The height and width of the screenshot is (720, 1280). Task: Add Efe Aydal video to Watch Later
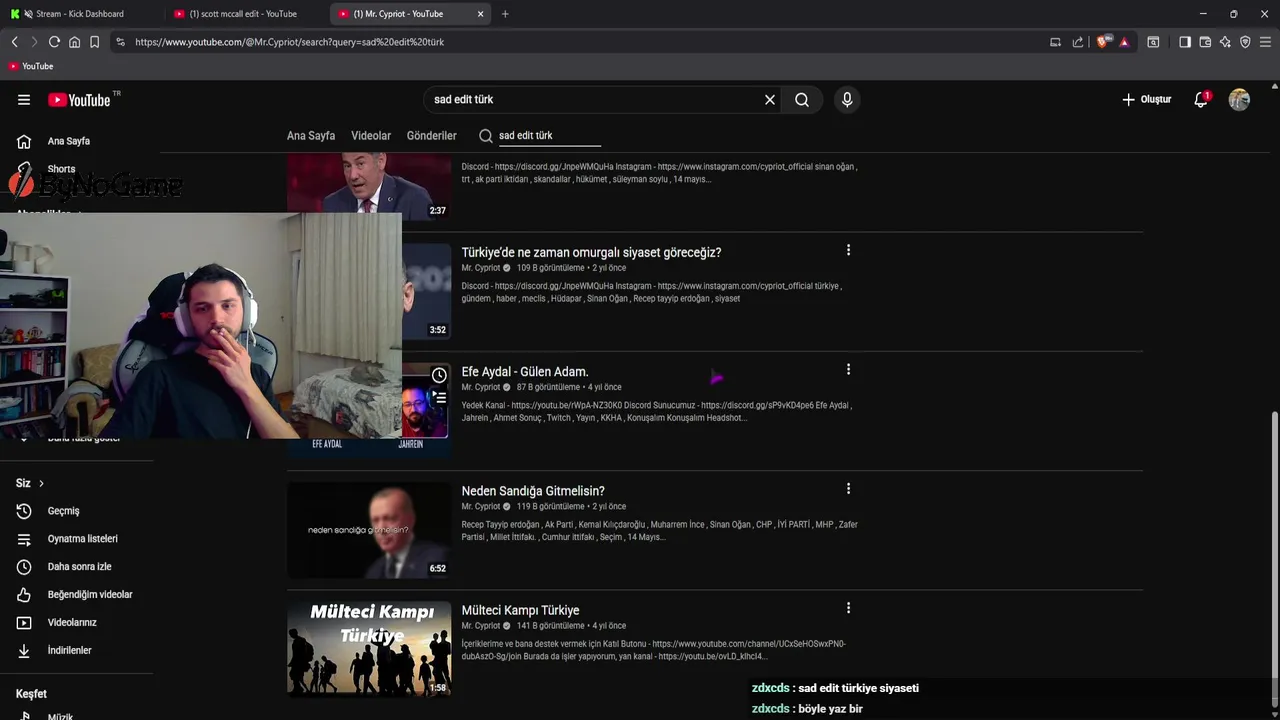439,375
